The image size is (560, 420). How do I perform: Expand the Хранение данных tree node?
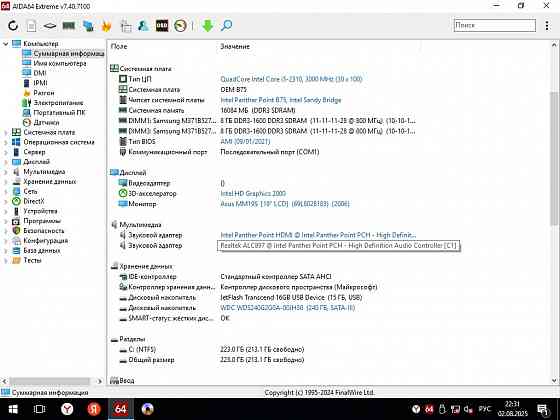click(x=5, y=182)
